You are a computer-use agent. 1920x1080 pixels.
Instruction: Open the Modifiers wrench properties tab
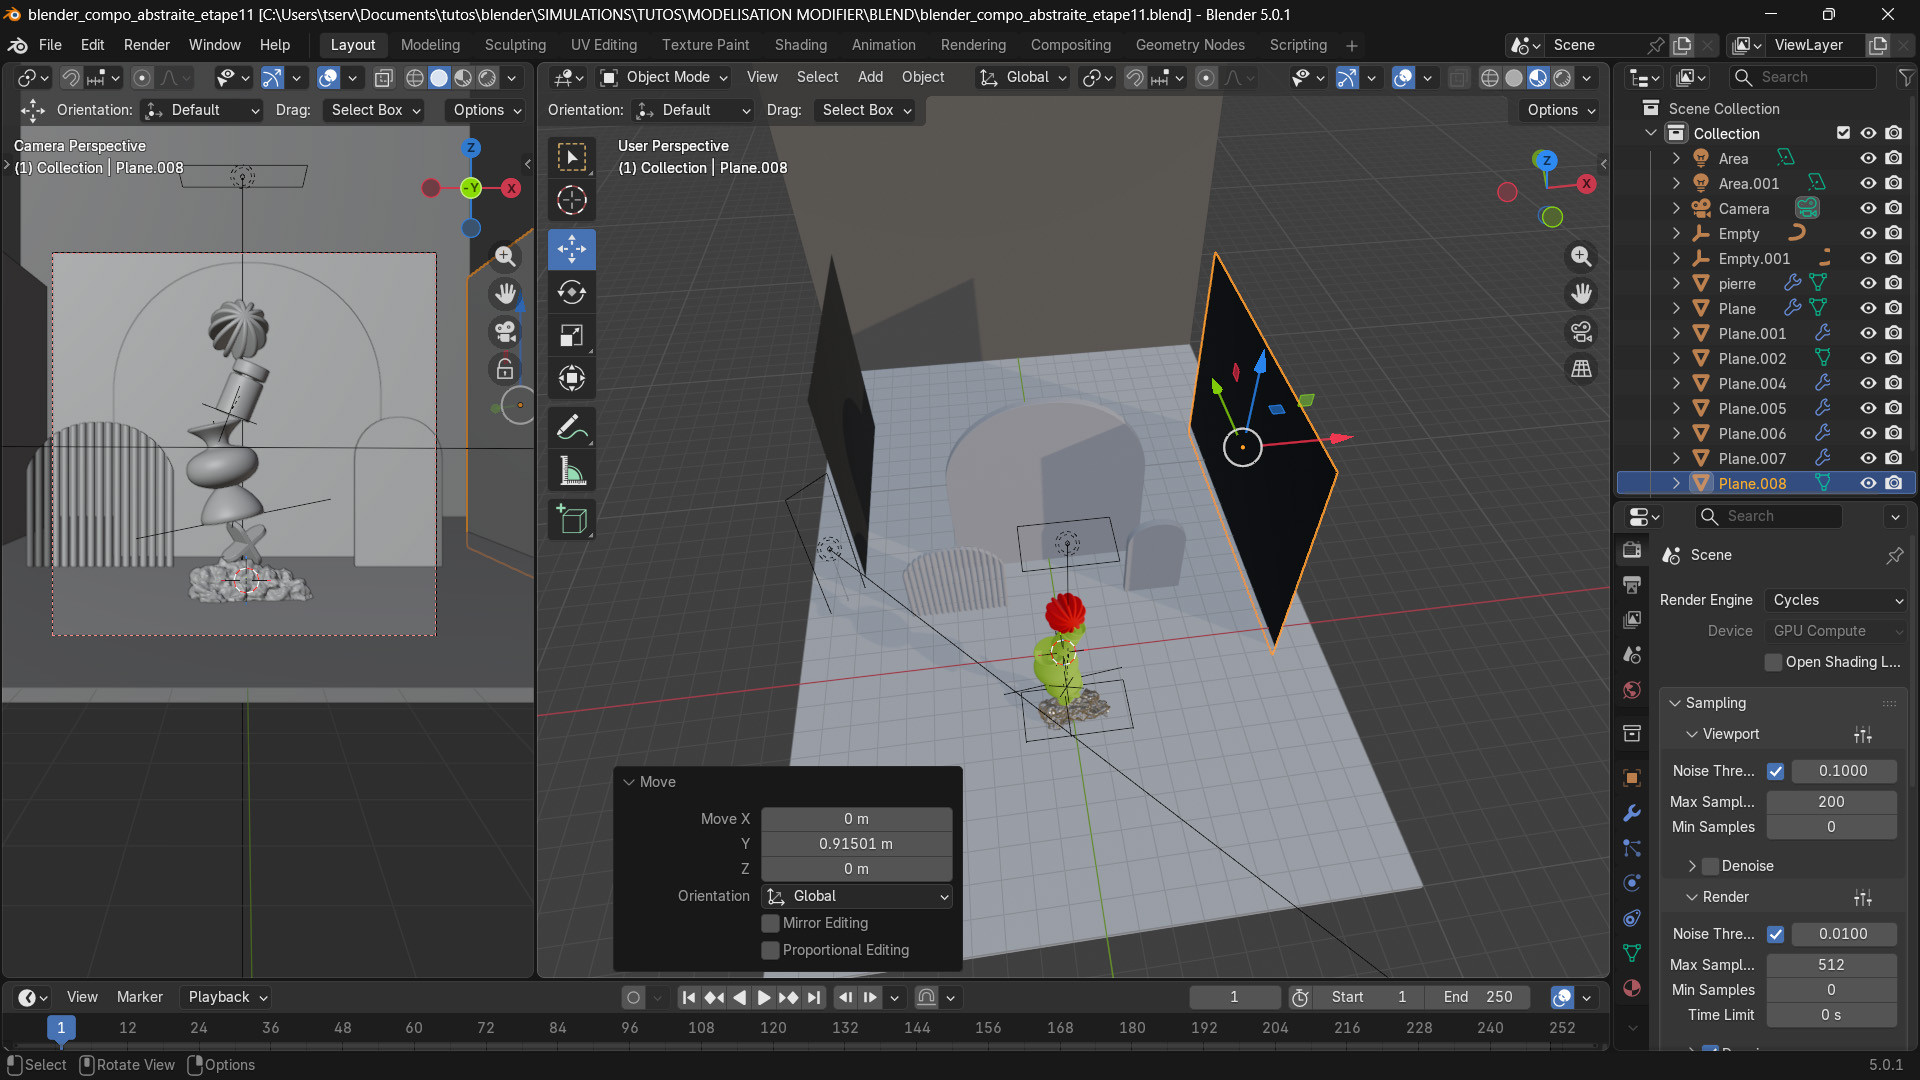coord(1632,813)
